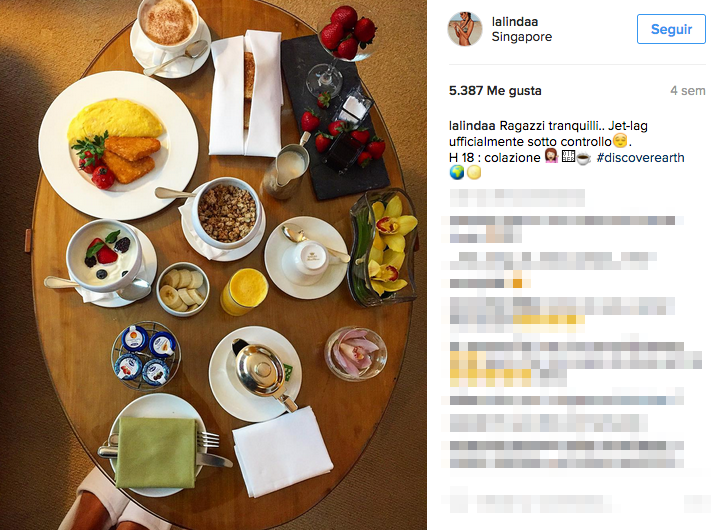Click the cappuccino cup in the photo
The image size is (723, 530).
click(169, 23)
